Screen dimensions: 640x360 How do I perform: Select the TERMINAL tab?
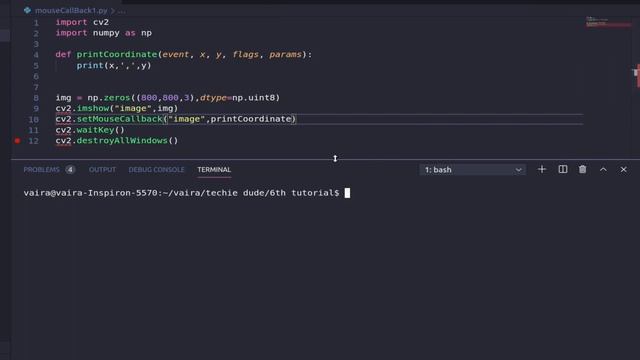pos(214,169)
